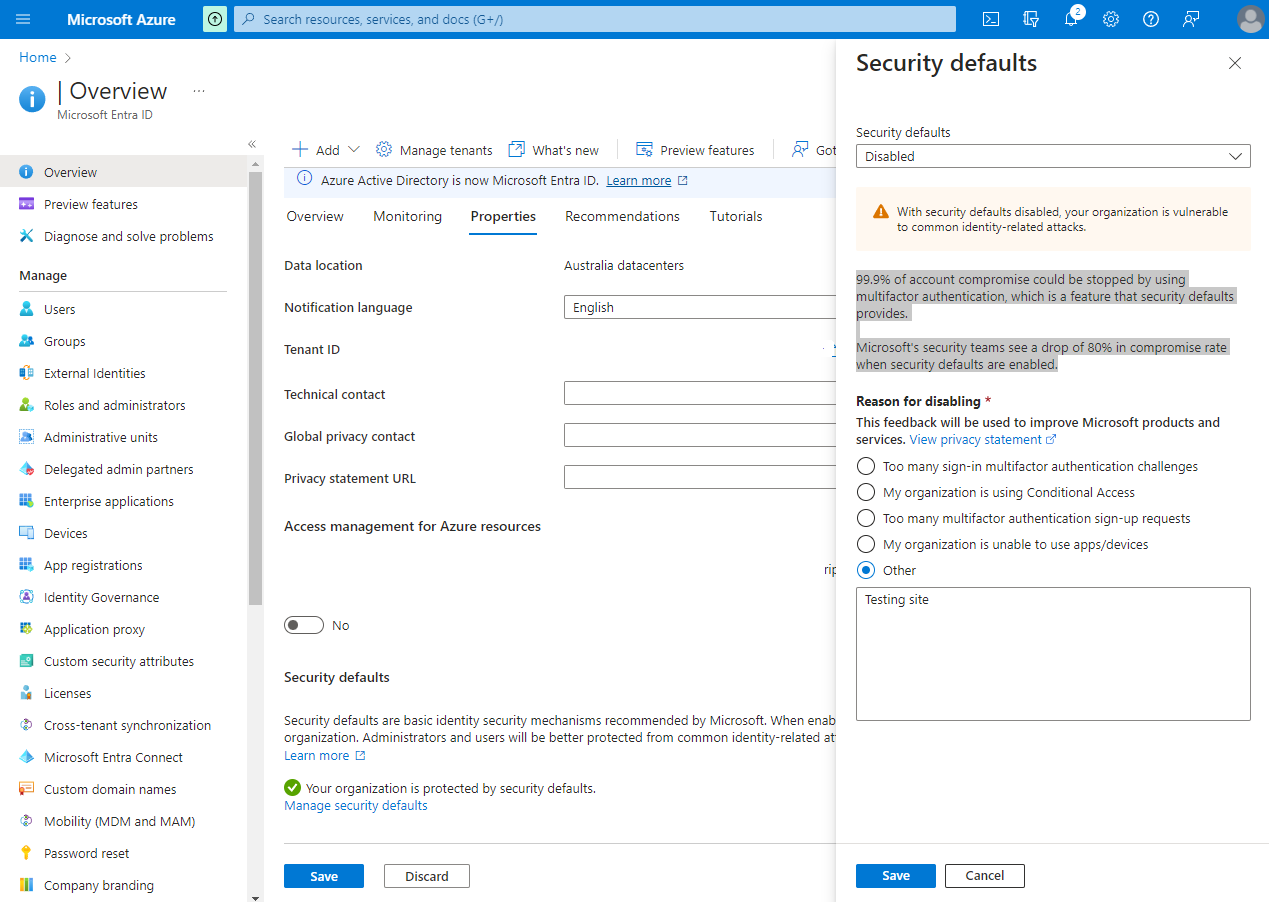Select 'Too many multifactor authentication sign-up requests'
The height and width of the screenshot is (902, 1269).
point(866,518)
